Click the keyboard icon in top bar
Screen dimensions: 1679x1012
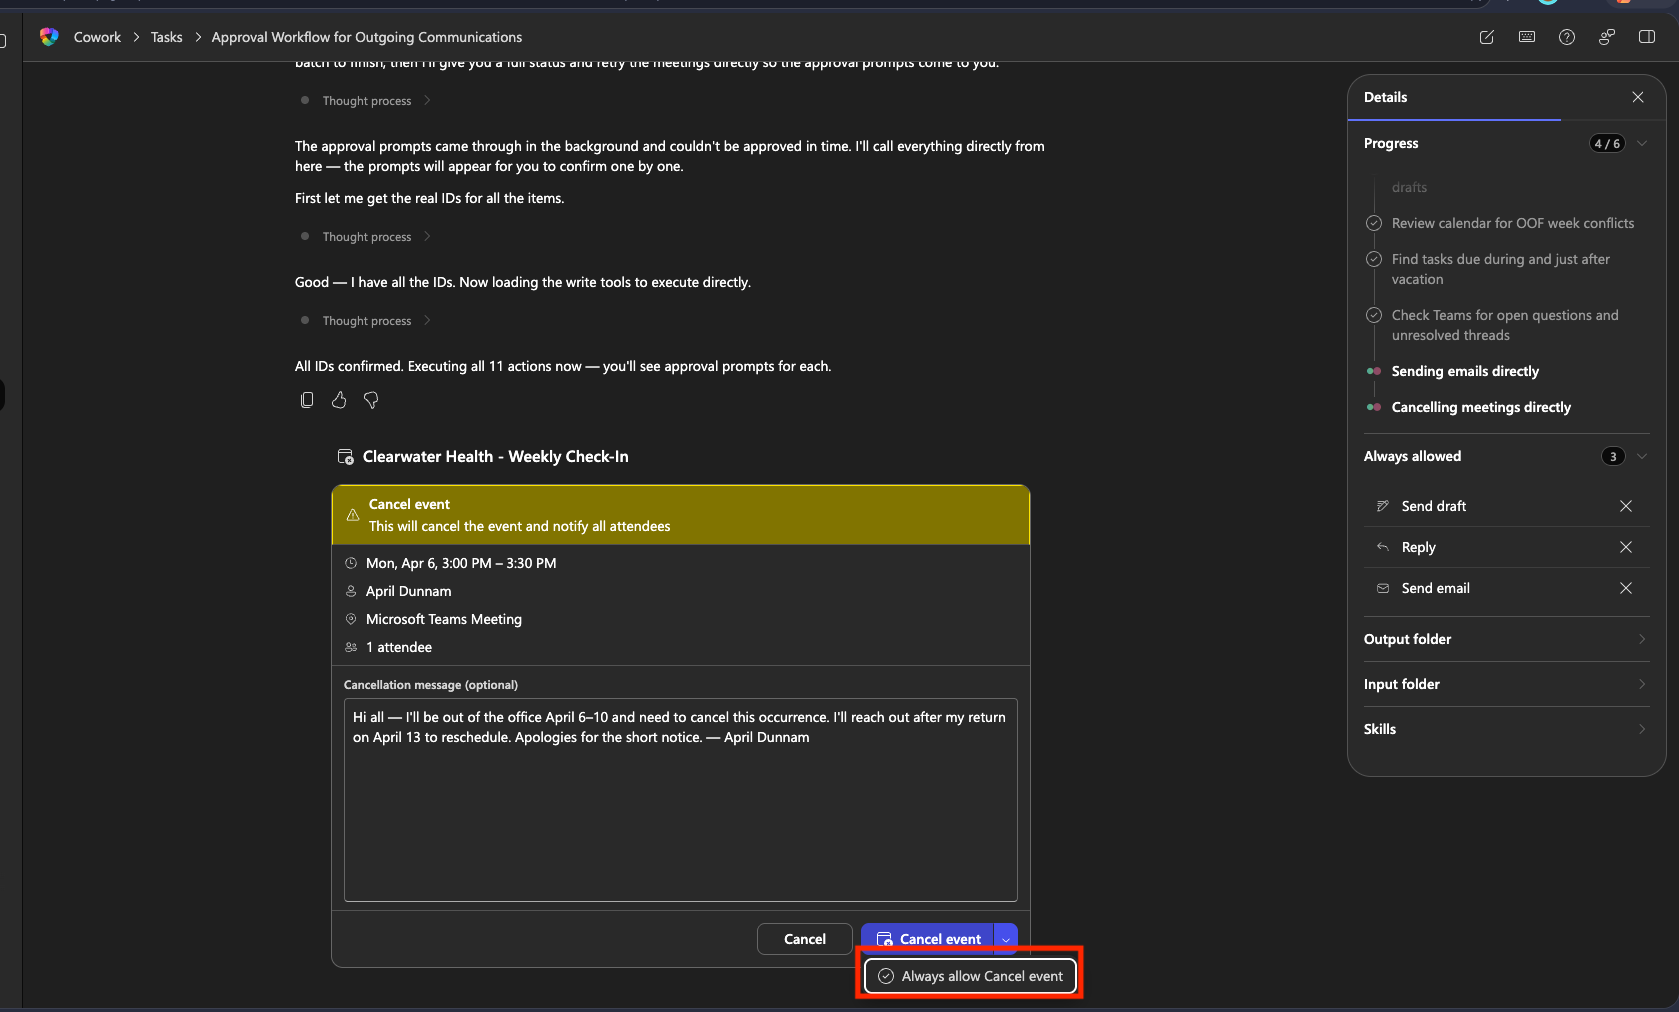tap(1527, 37)
